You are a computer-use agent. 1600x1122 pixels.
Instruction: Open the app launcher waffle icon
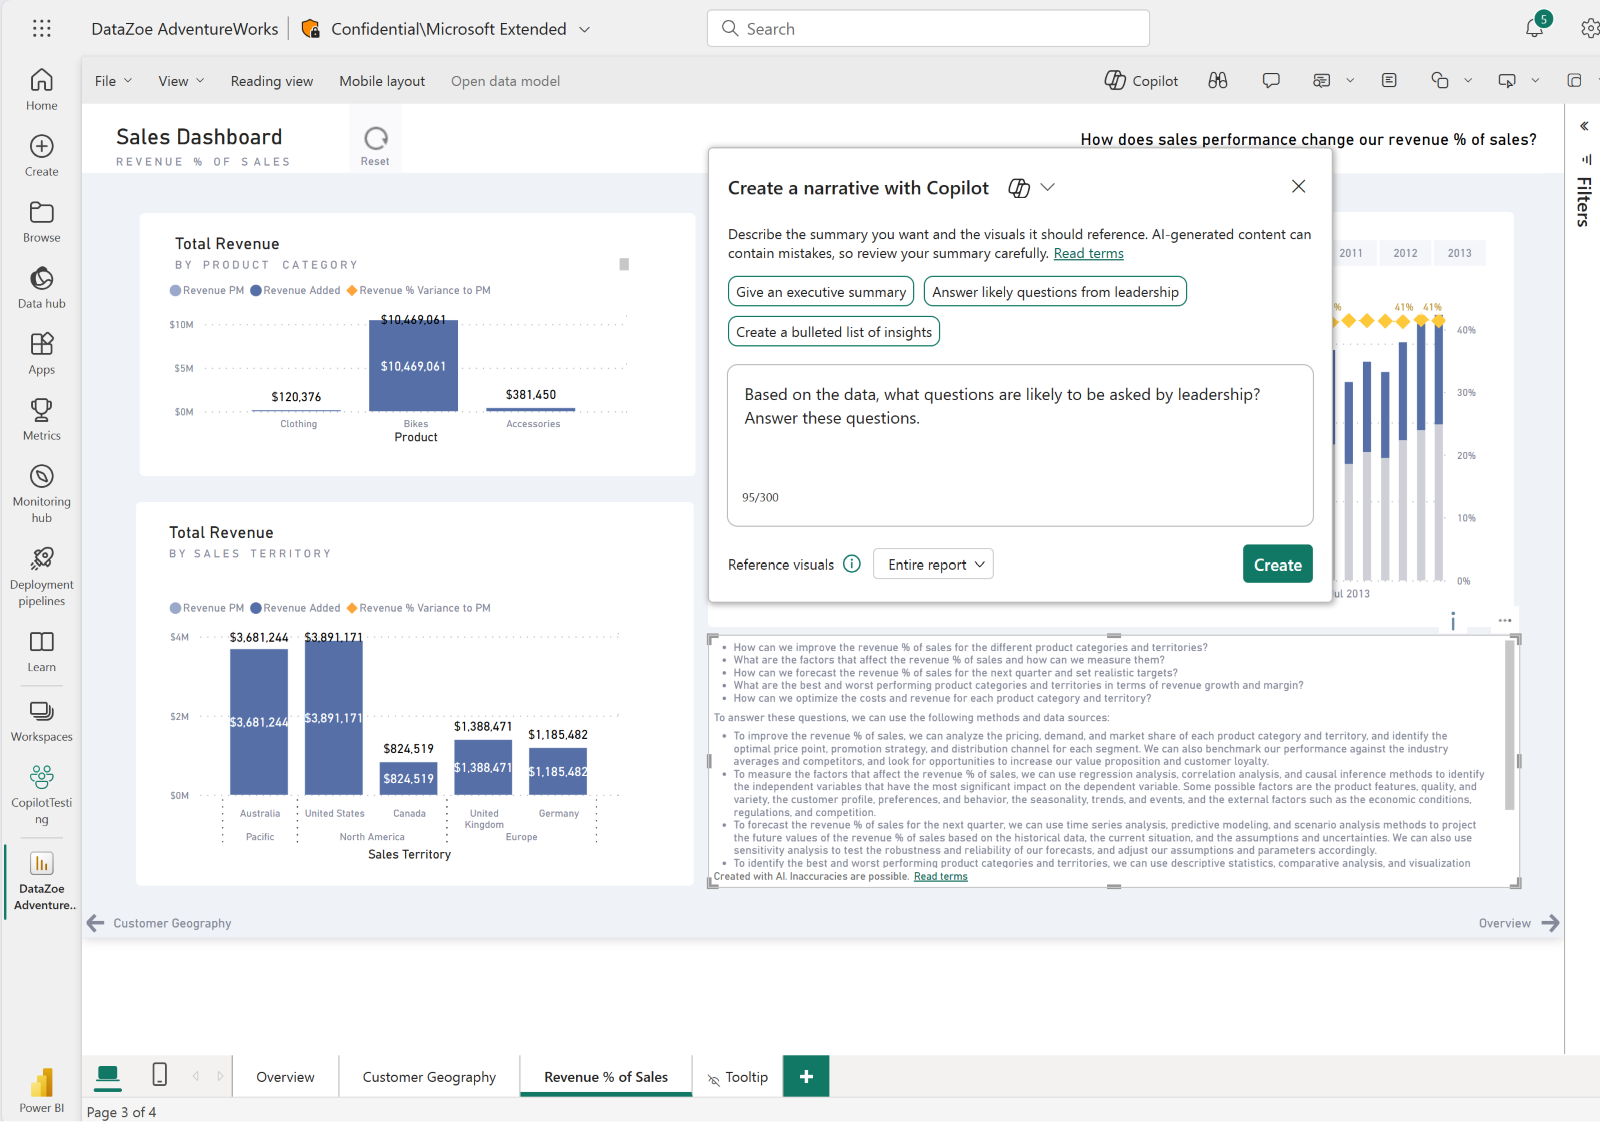[x=41, y=28]
